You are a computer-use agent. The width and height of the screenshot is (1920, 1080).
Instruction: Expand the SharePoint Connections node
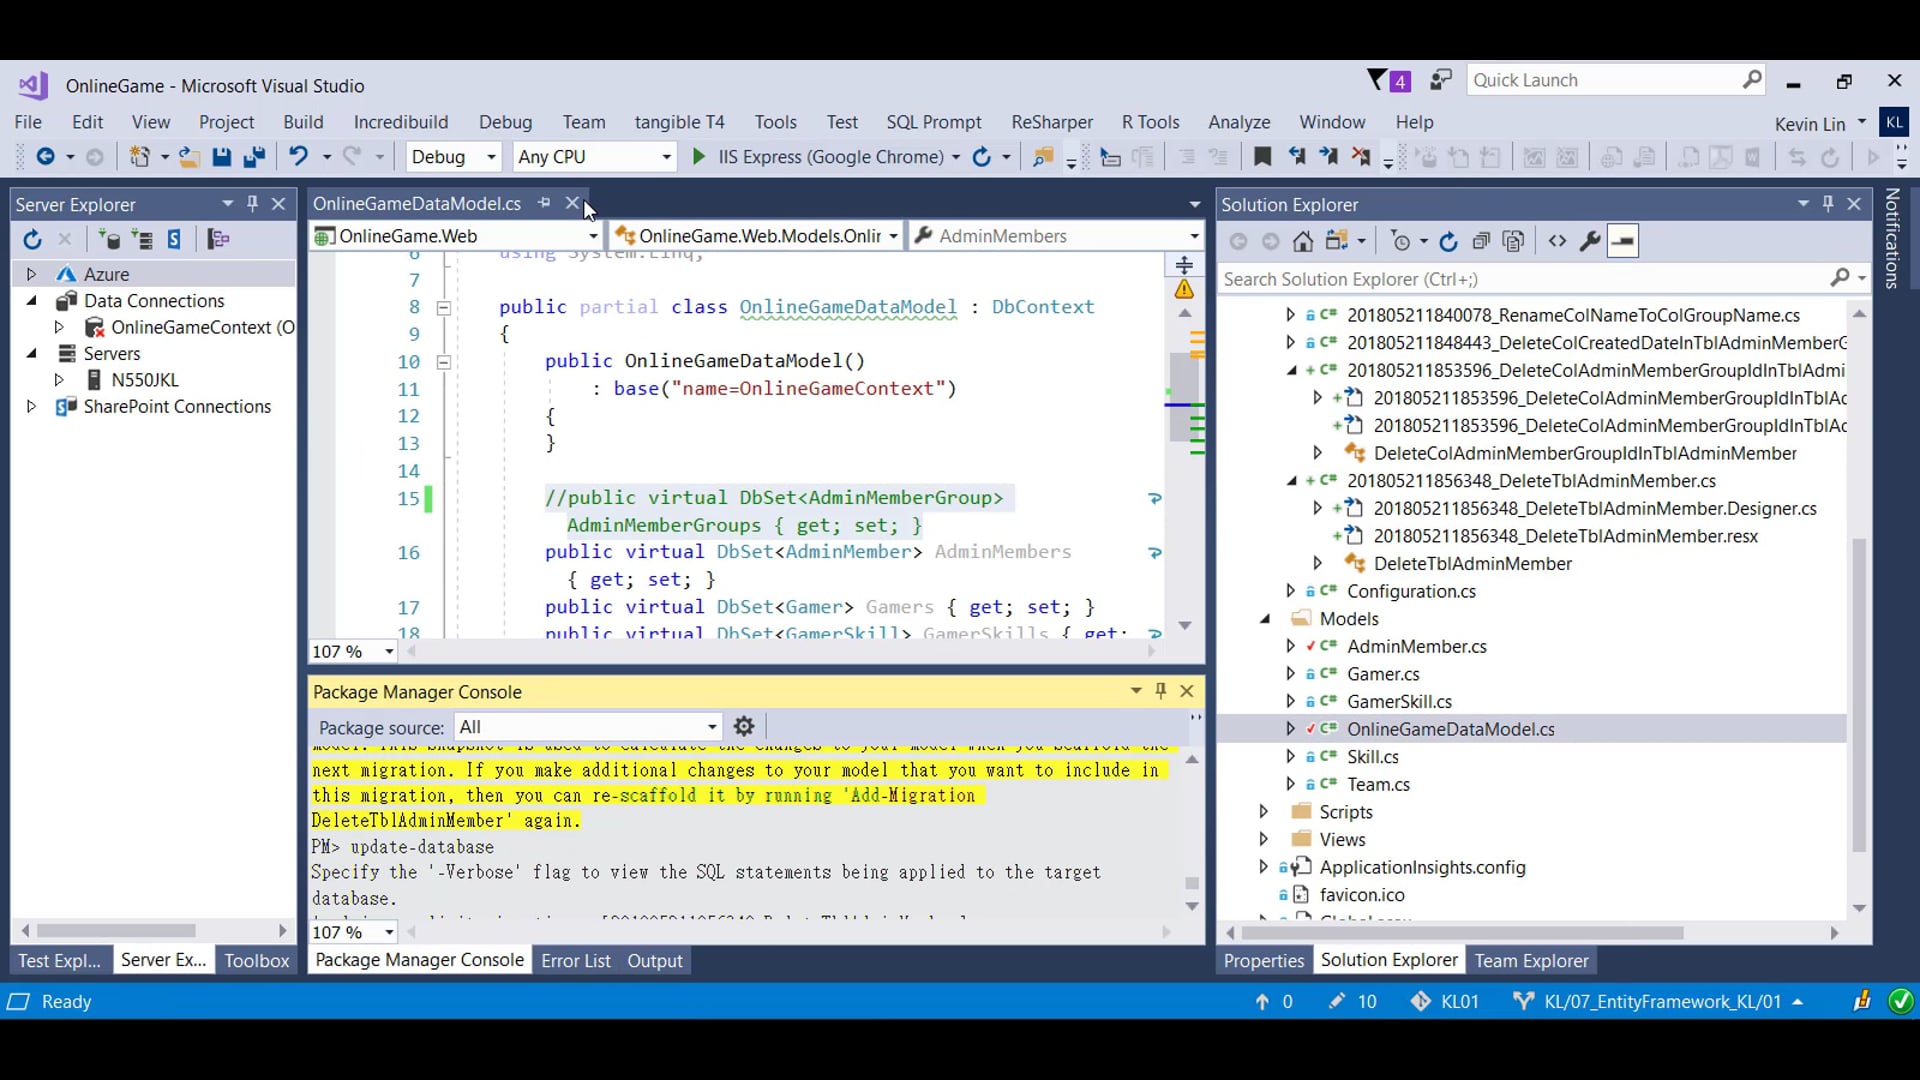[31, 406]
